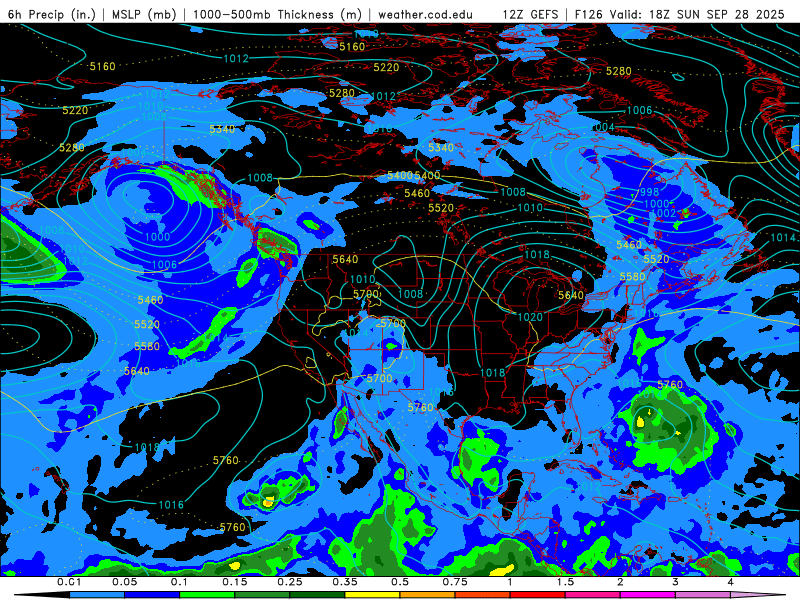800x600 pixels.
Task: Click the '0.05' legend value
Action: tap(124, 582)
